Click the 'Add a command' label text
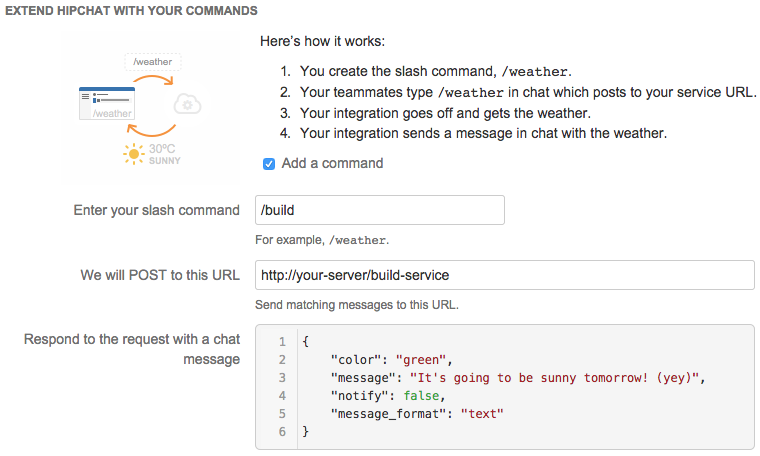 [332, 163]
